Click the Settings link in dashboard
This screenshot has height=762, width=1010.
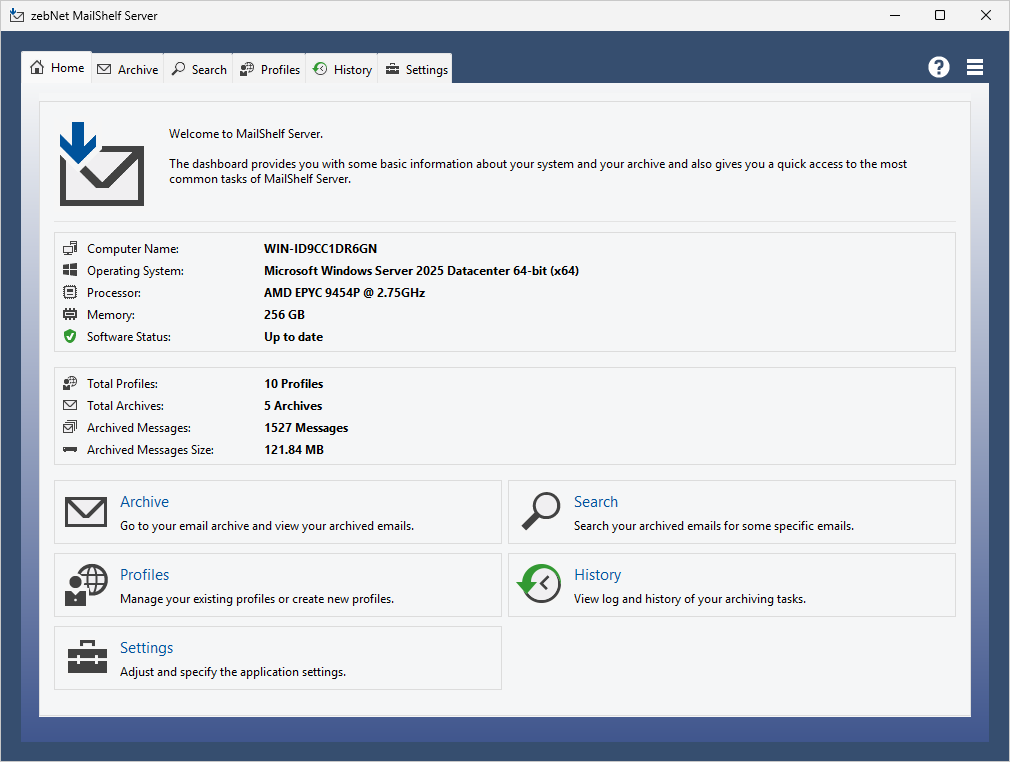pos(146,648)
